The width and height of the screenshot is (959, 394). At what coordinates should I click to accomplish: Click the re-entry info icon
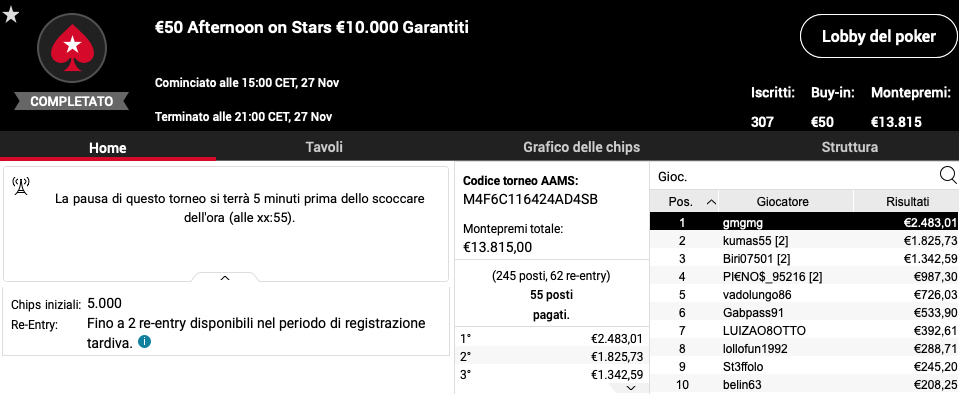coord(144,342)
